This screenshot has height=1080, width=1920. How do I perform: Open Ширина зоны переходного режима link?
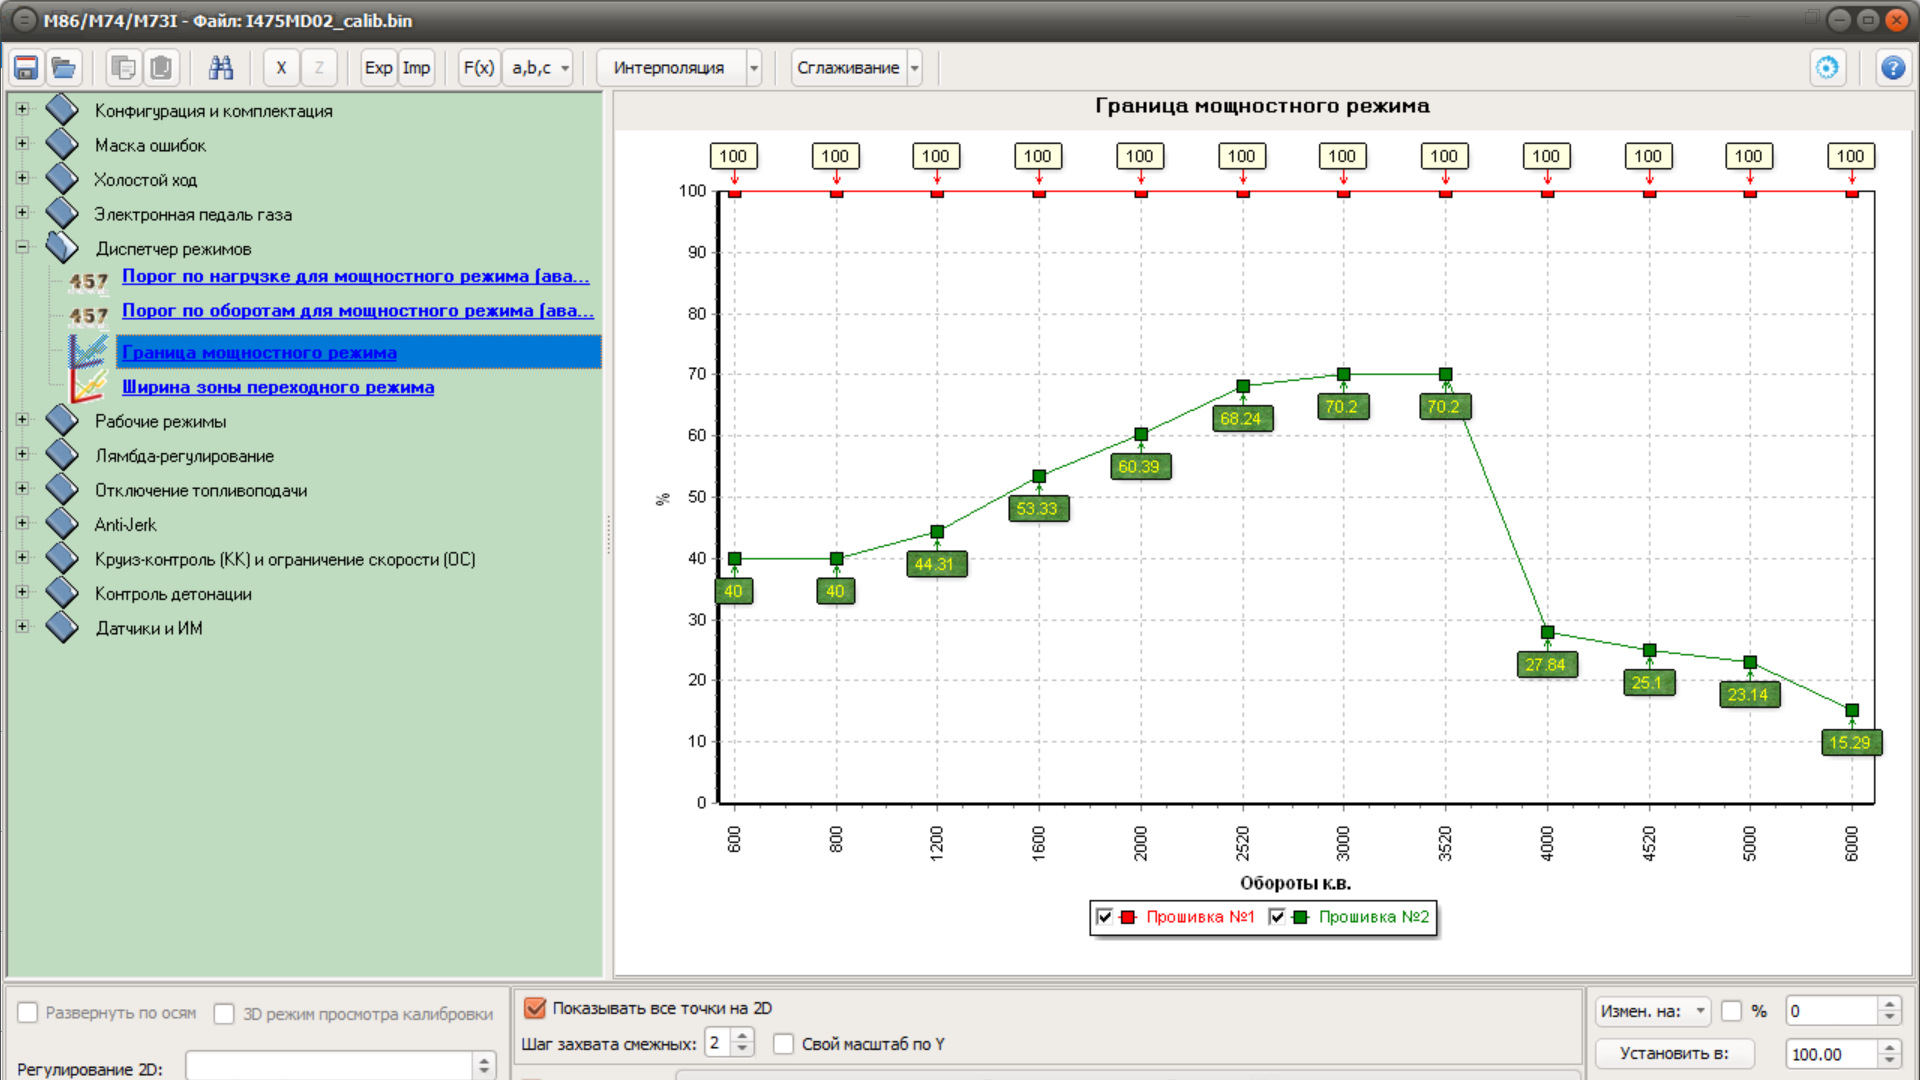click(x=278, y=387)
